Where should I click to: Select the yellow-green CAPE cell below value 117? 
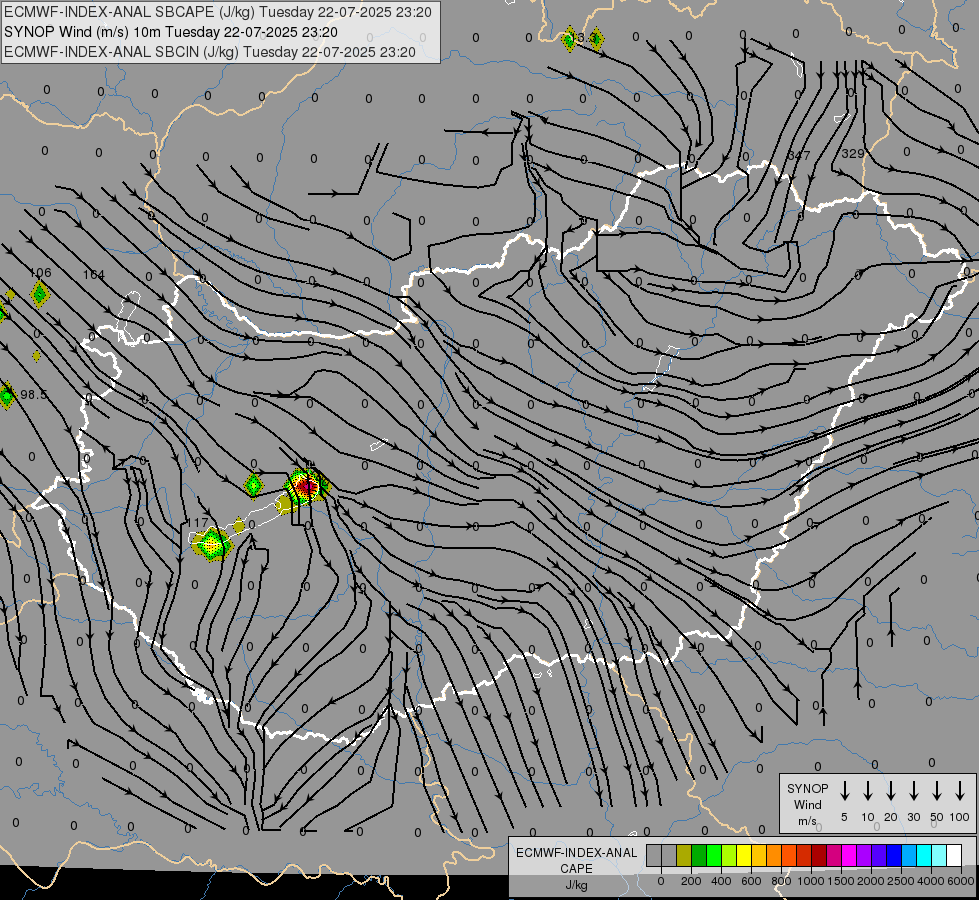[x=213, y=545]
